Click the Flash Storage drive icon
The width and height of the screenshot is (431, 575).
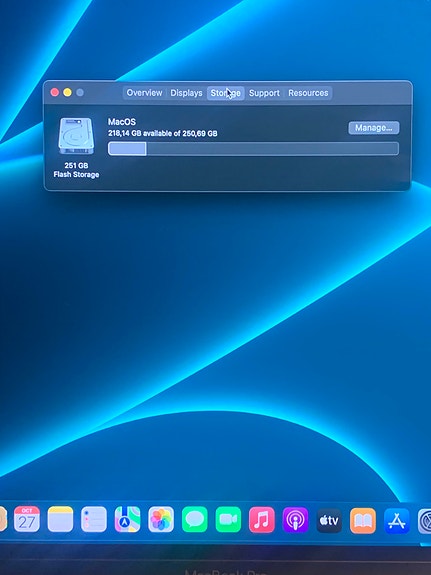tap(76, 136)
